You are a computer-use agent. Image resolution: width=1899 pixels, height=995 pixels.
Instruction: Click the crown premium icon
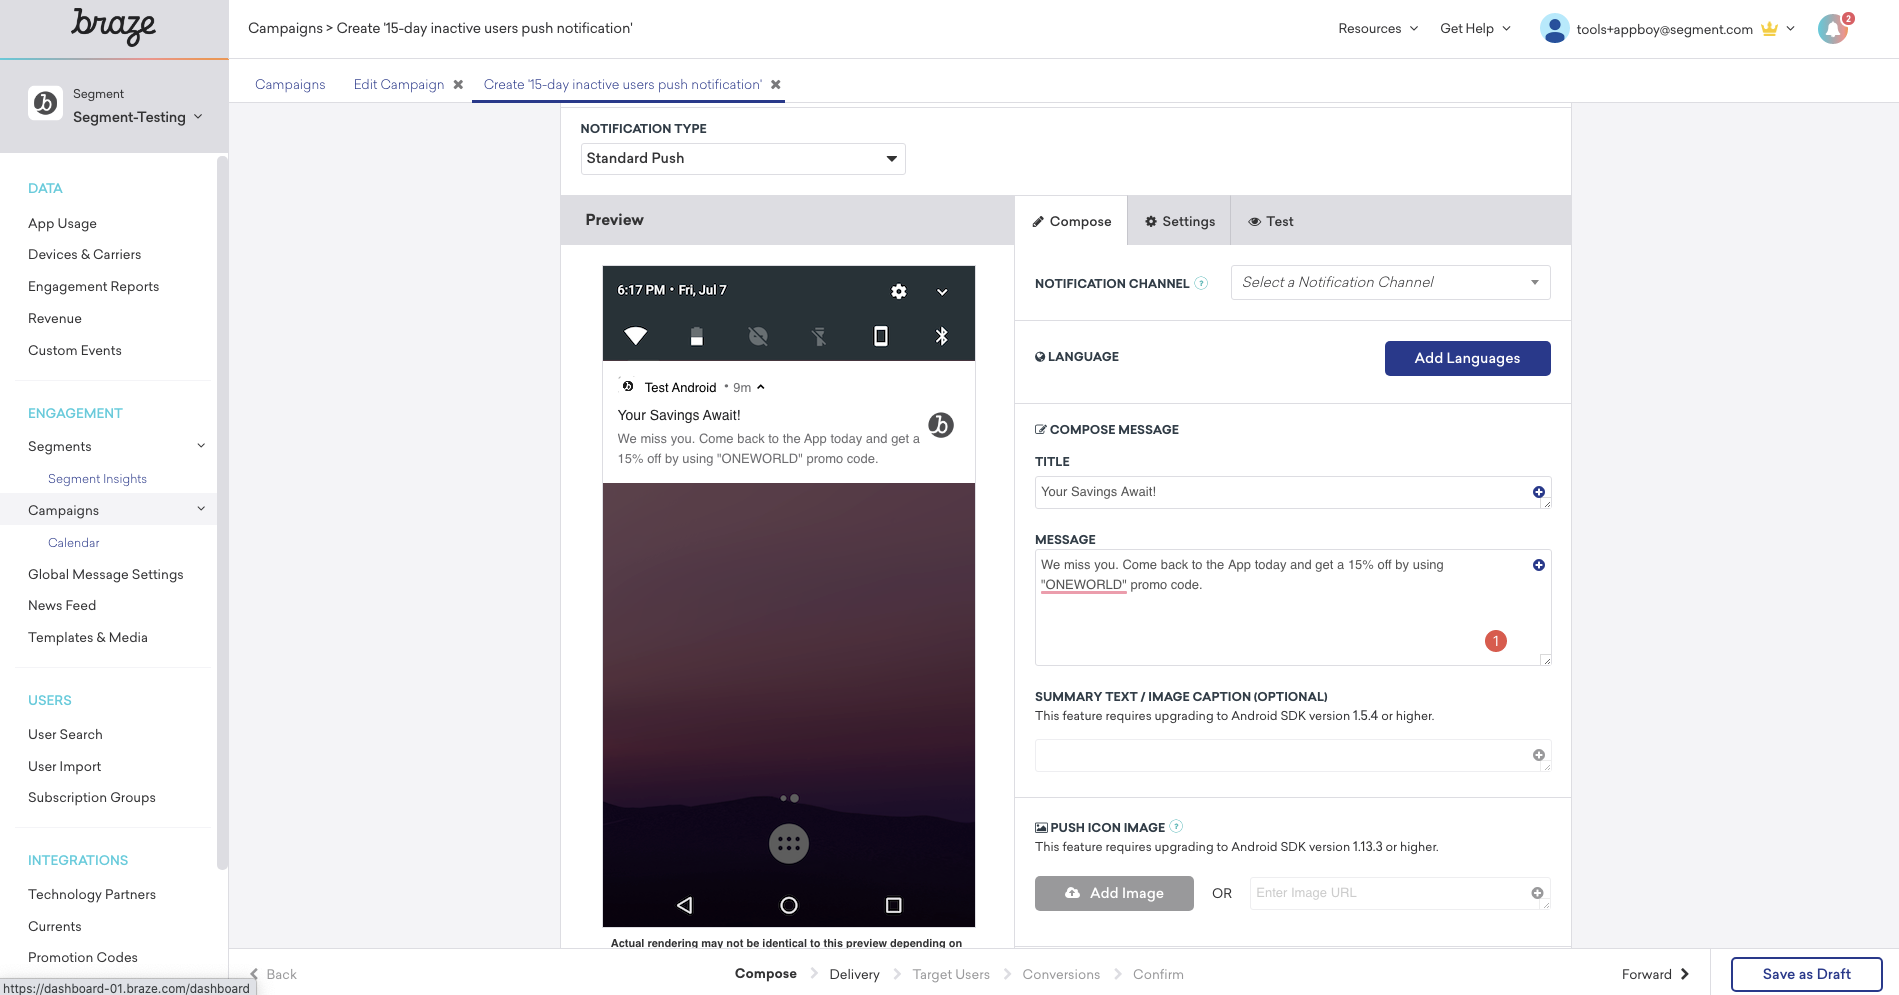pos(1768,28)
